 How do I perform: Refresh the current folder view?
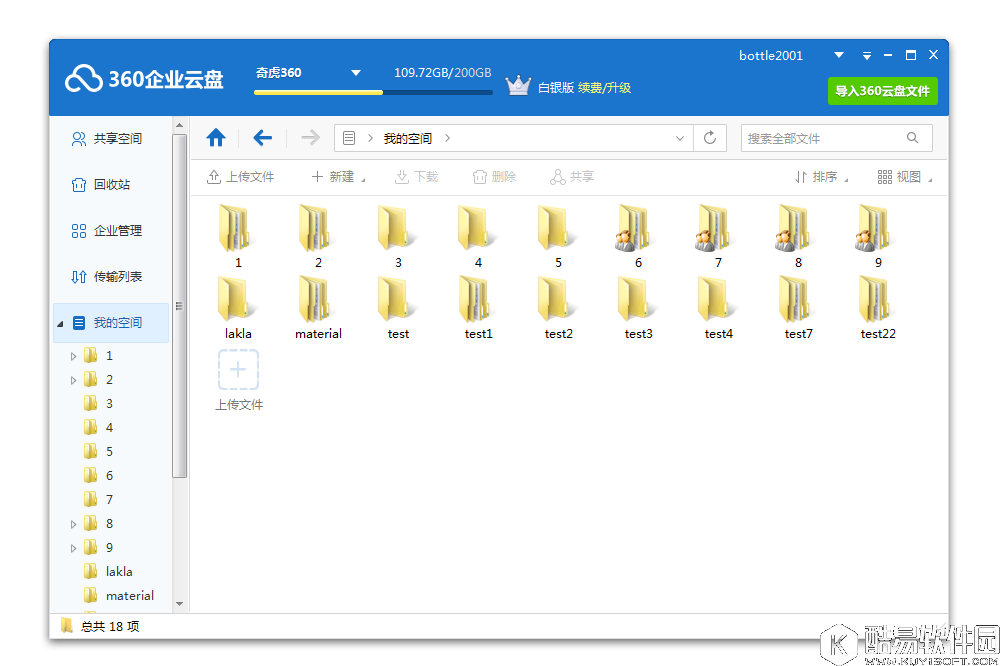(x=710, y=137)
